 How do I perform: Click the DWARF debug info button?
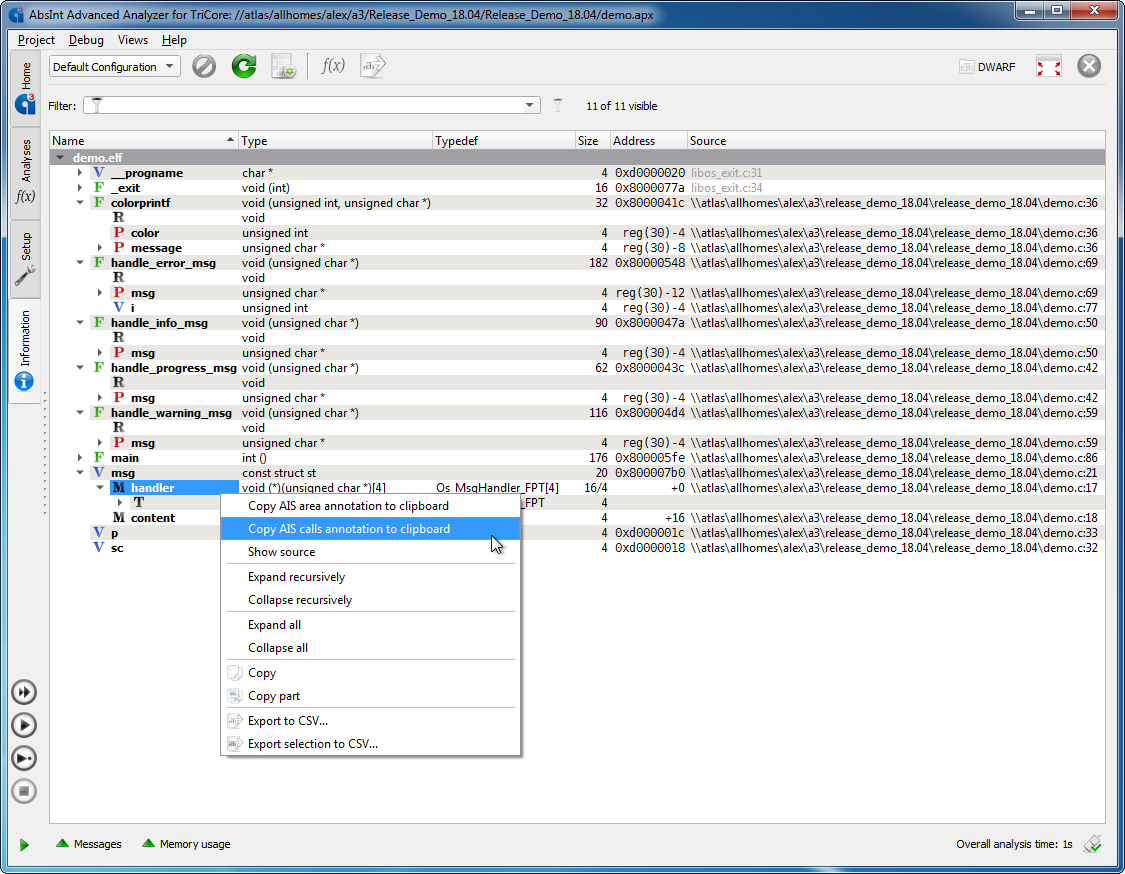point(988,67)
